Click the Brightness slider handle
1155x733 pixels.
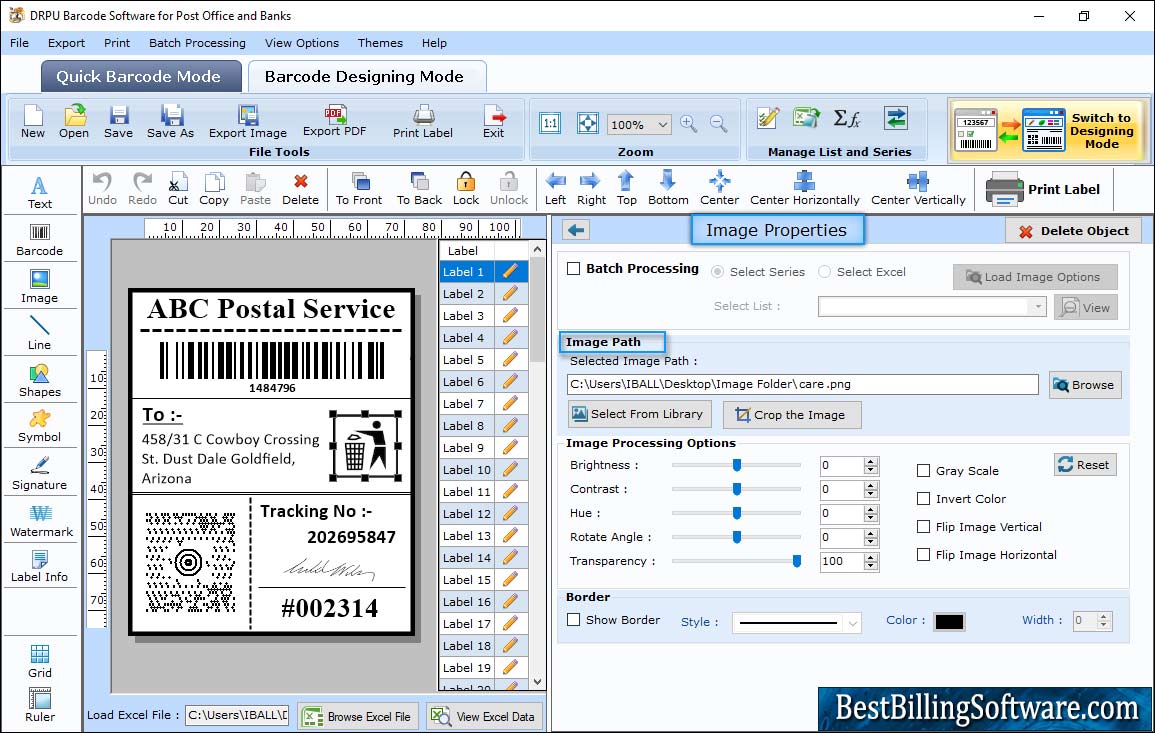(x=737, y=465)
